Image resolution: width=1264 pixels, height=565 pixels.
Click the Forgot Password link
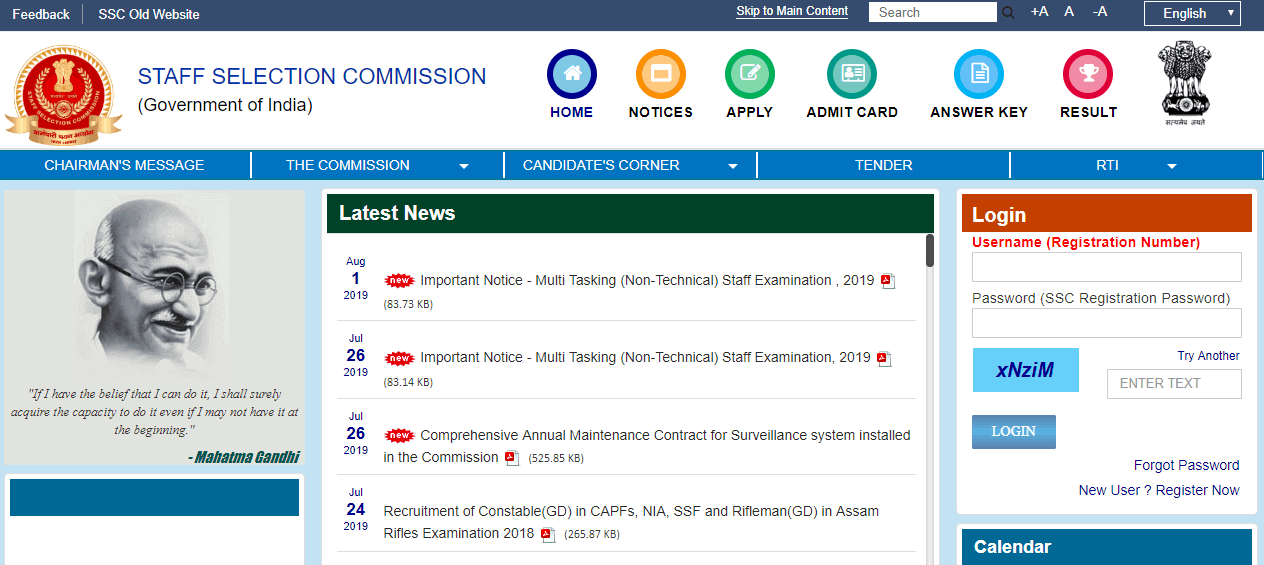(x=1186, y=465)
